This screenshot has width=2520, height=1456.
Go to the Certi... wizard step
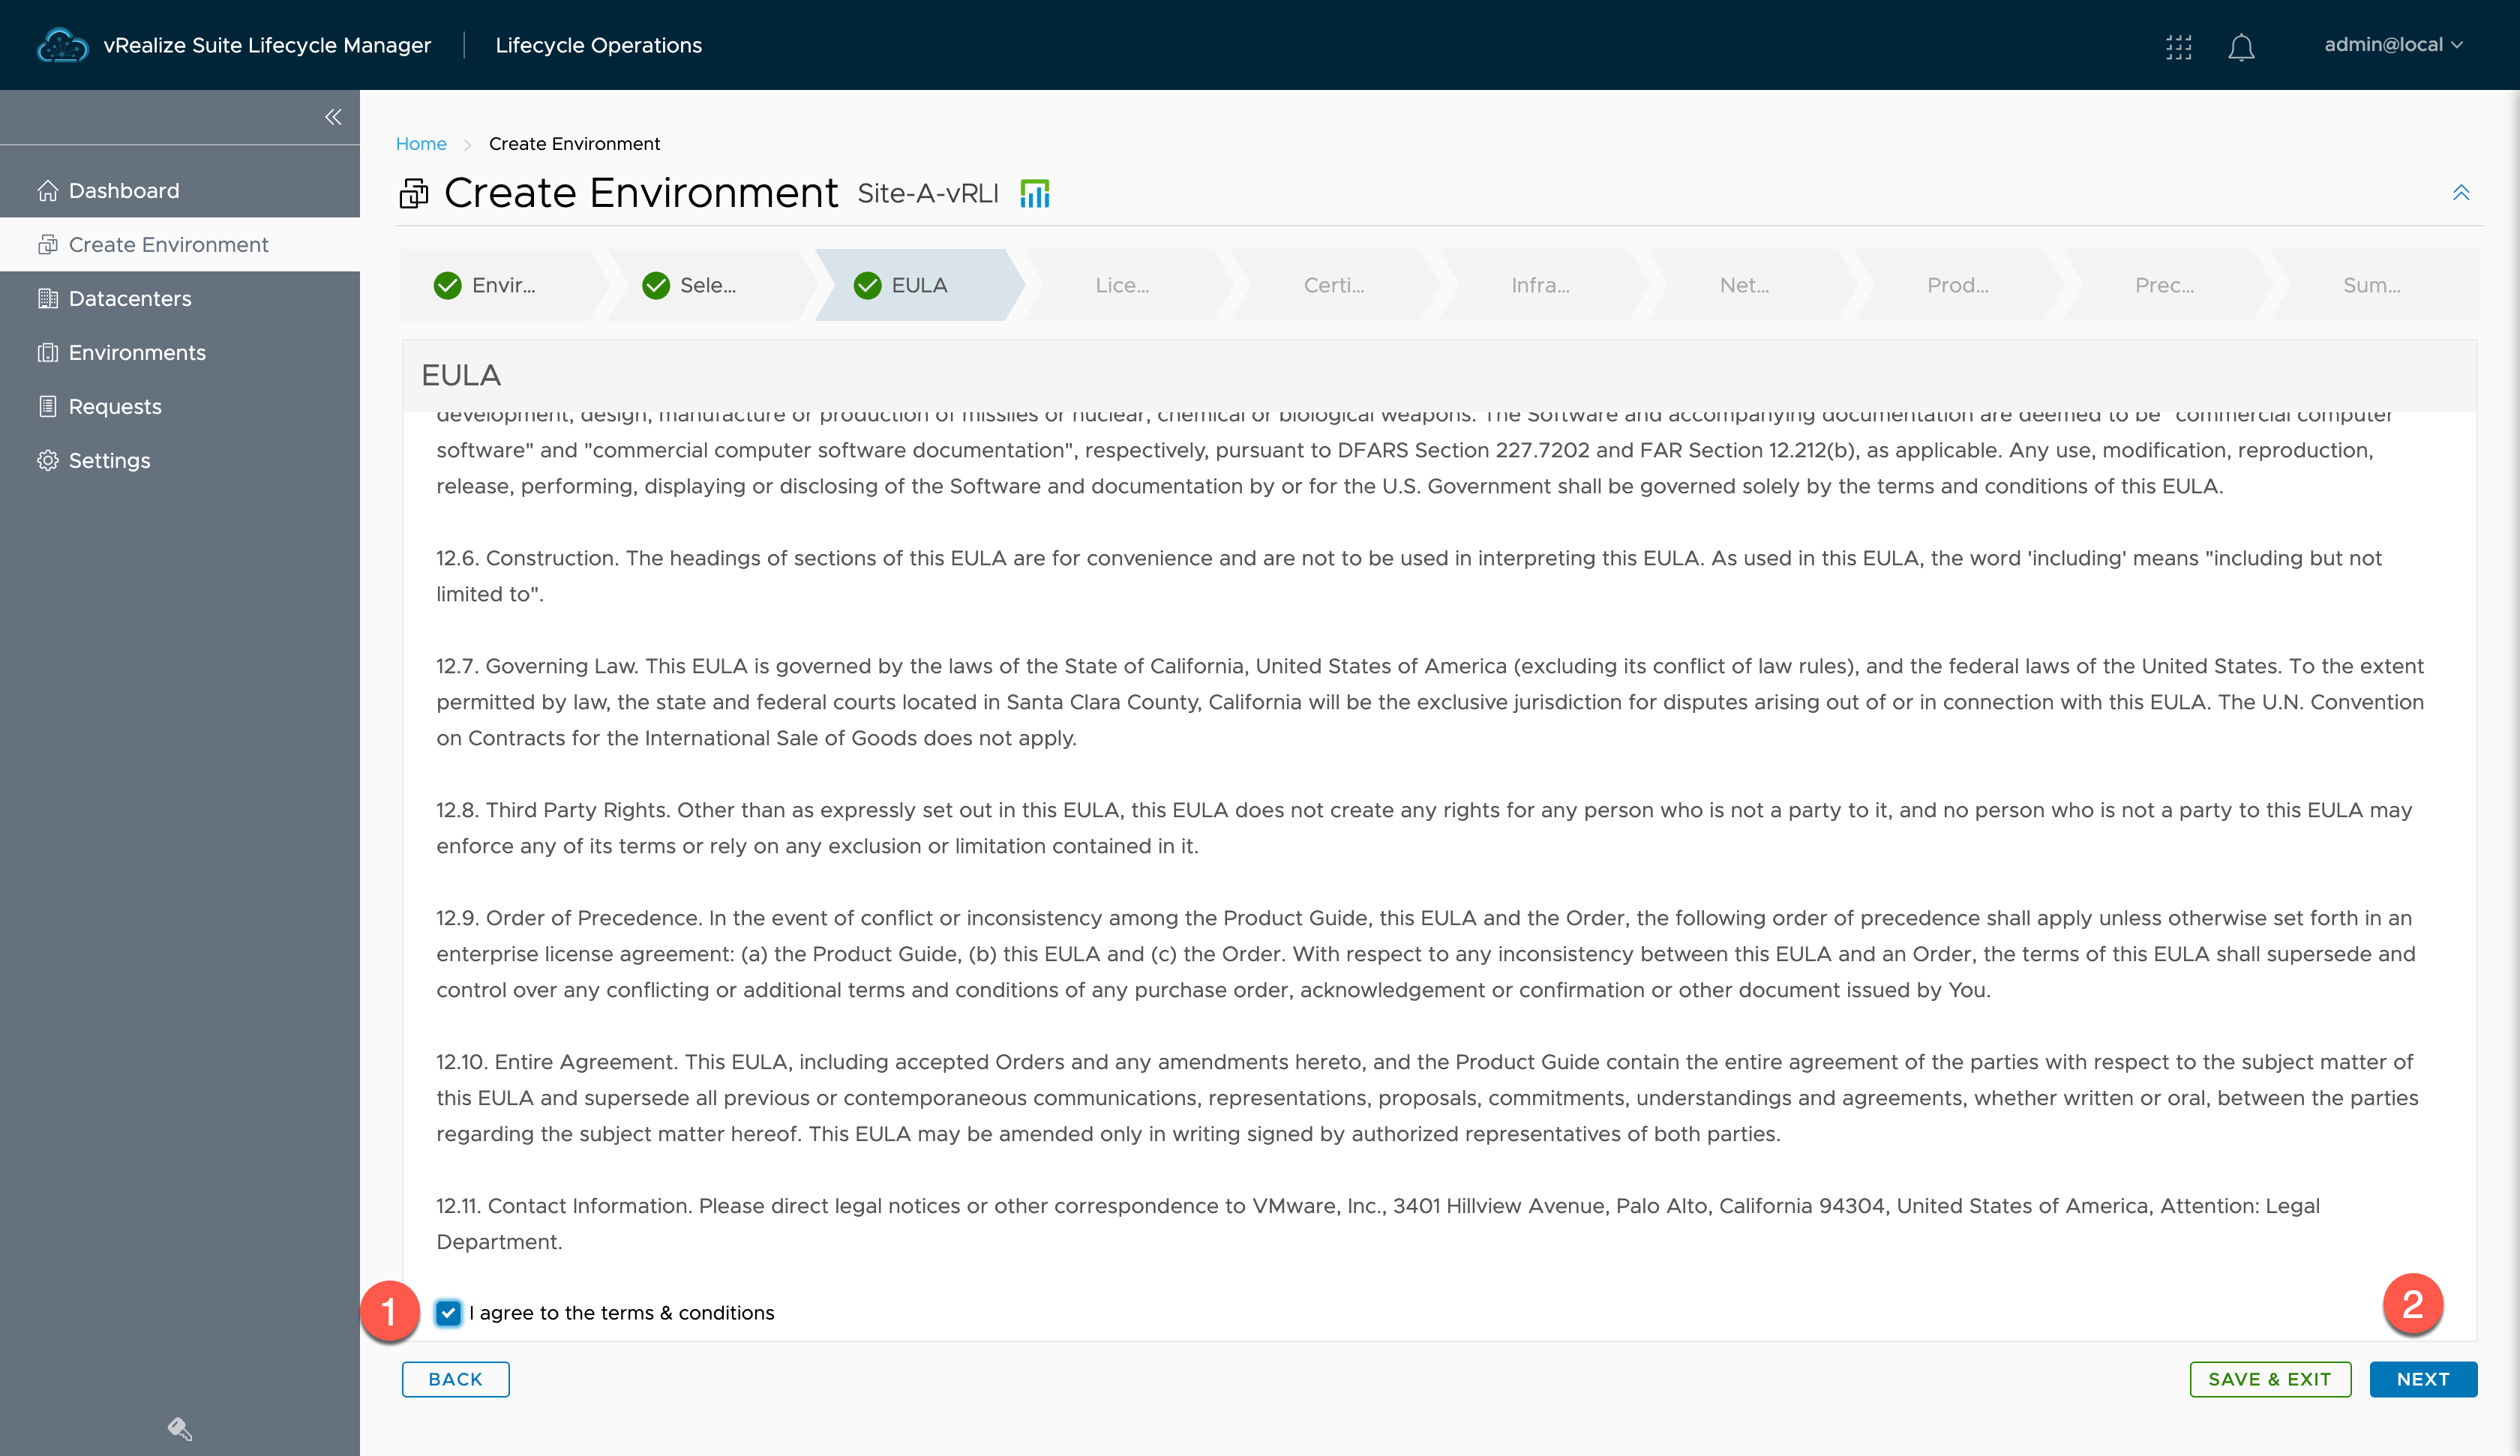click(1334, 285)
